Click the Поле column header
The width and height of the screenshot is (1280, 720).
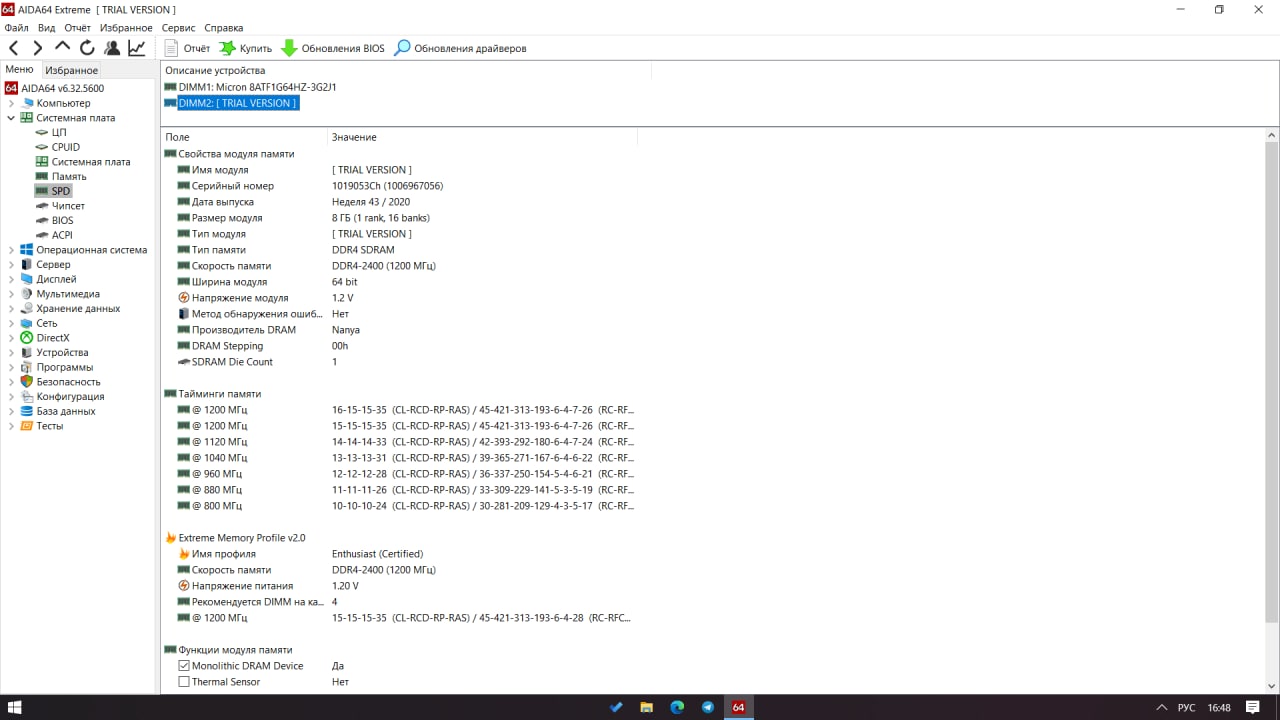244,137
